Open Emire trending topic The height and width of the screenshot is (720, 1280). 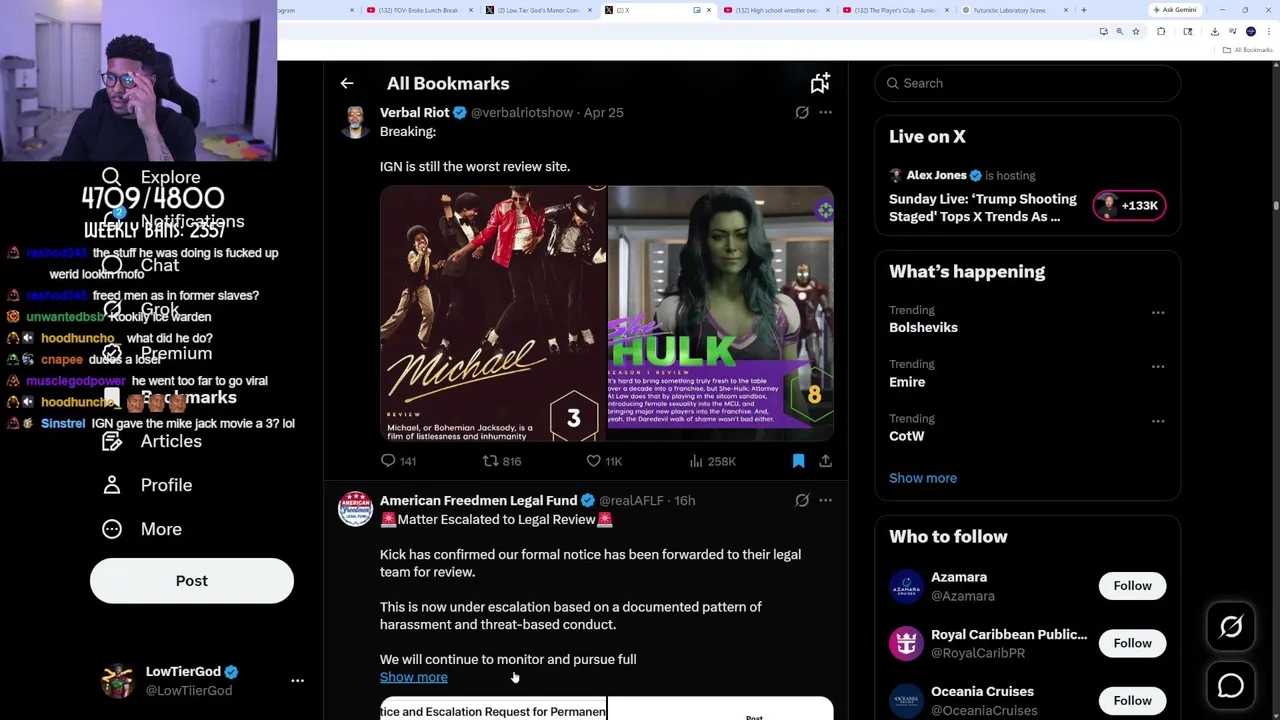tap(907, 382)
